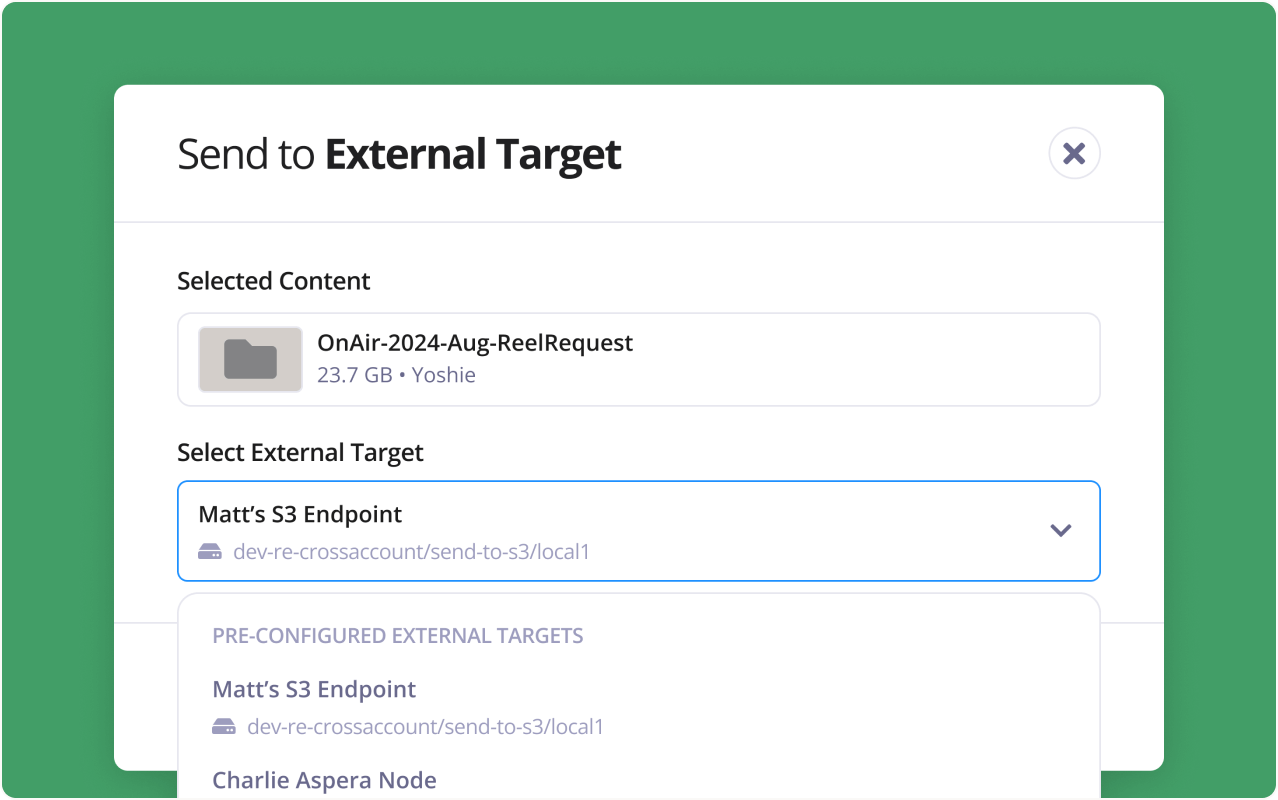Select Matt's S3 Endpoint from pre-configured list
The height and width of the screenshot is (800, 1278).
click(314, 689)
